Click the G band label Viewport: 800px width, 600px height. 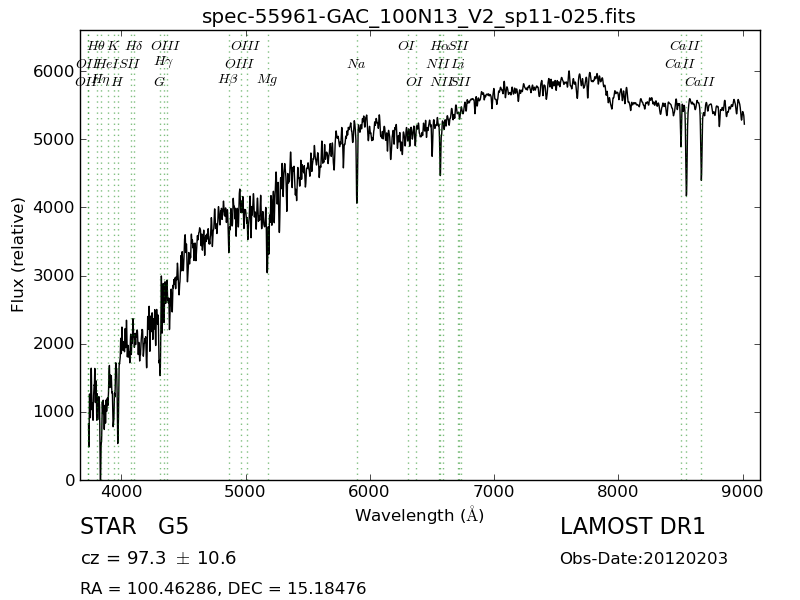click(x=159, y=82)
